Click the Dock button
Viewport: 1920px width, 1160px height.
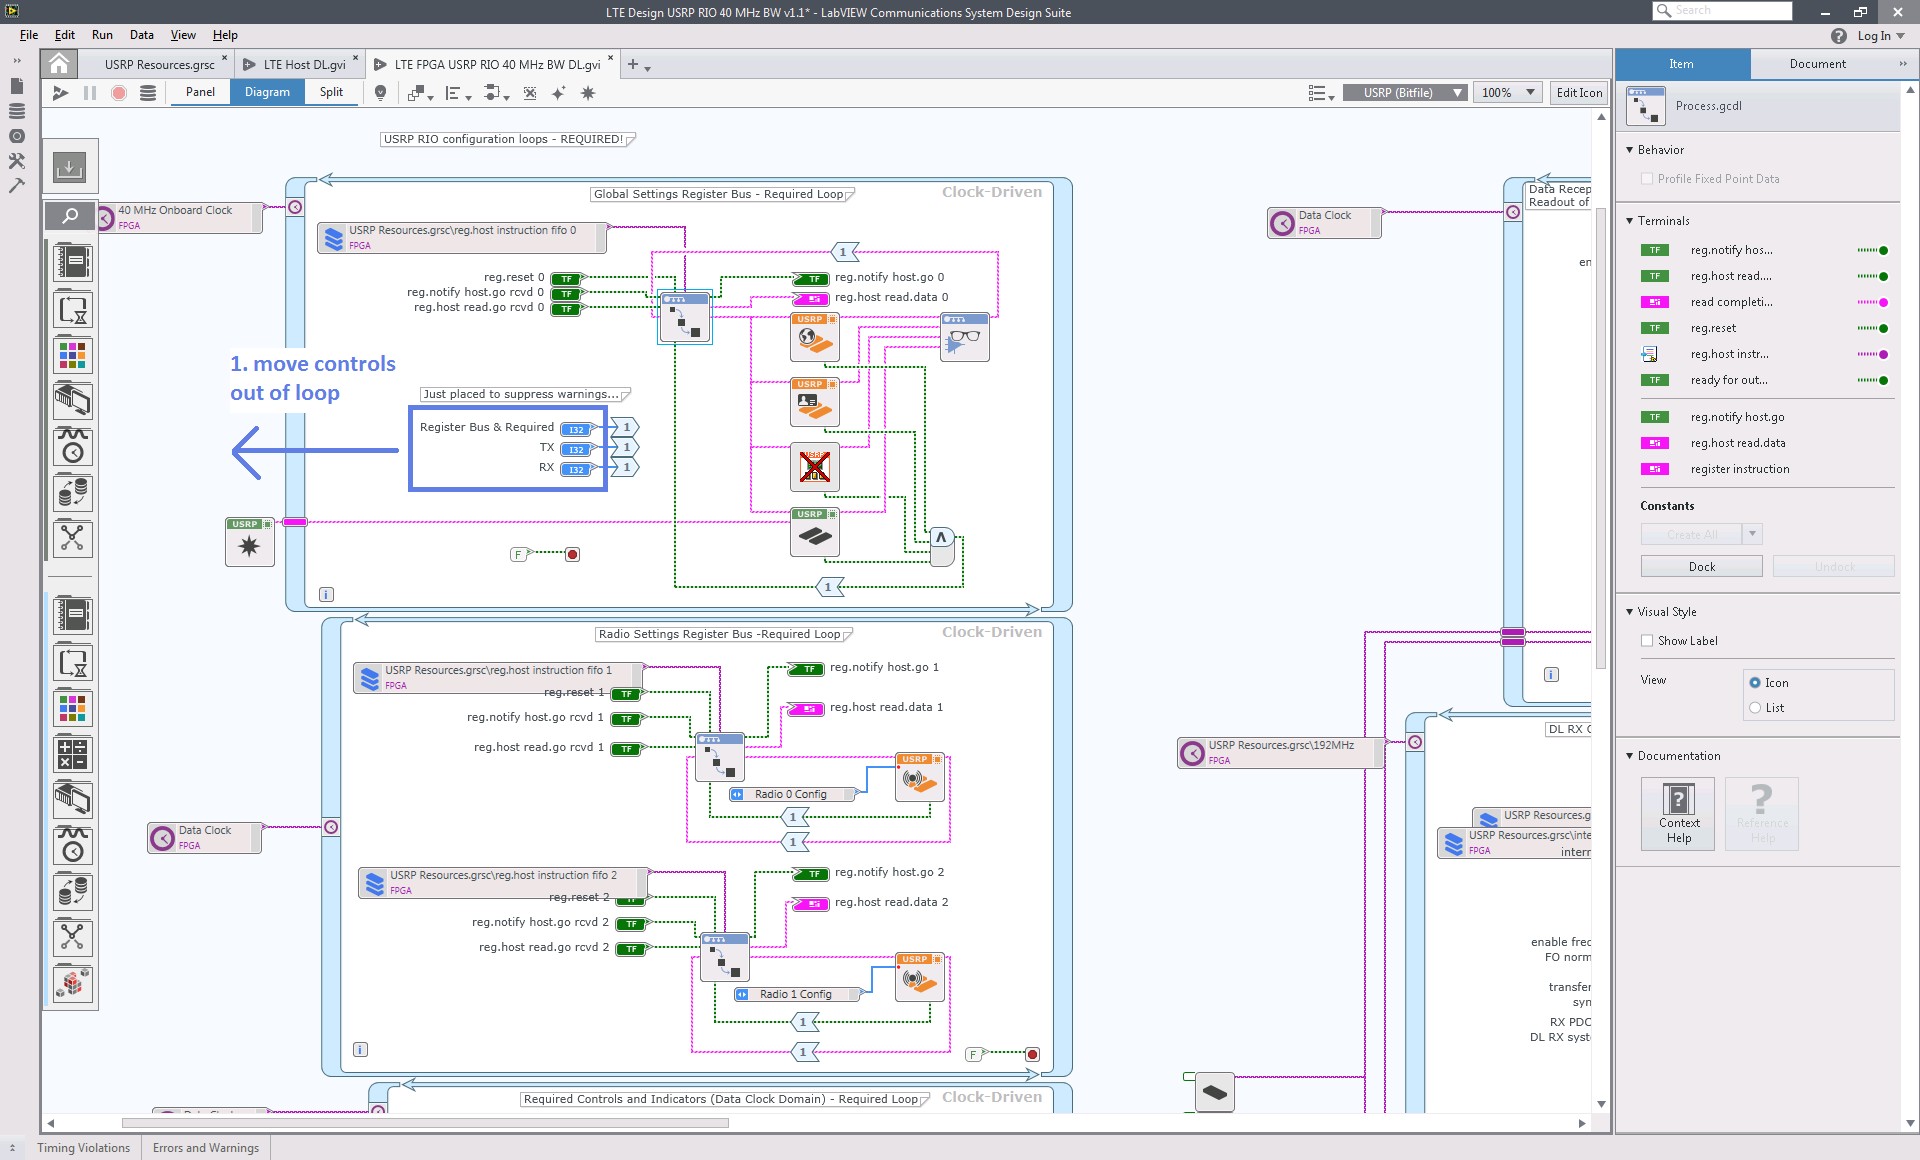pyautogui.click(x=1701, y=567)
